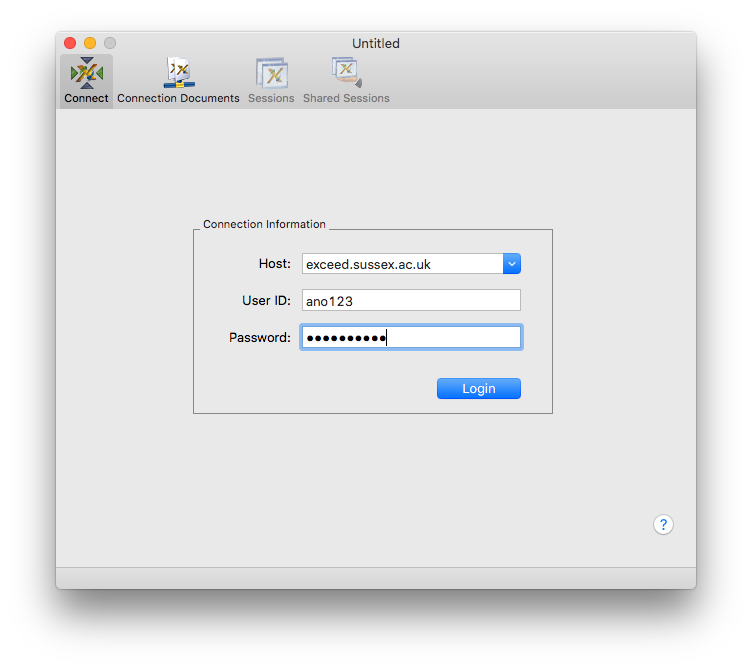Select the Connect toolbar icon
Viewport: 752px width, 669px height.
86,81
